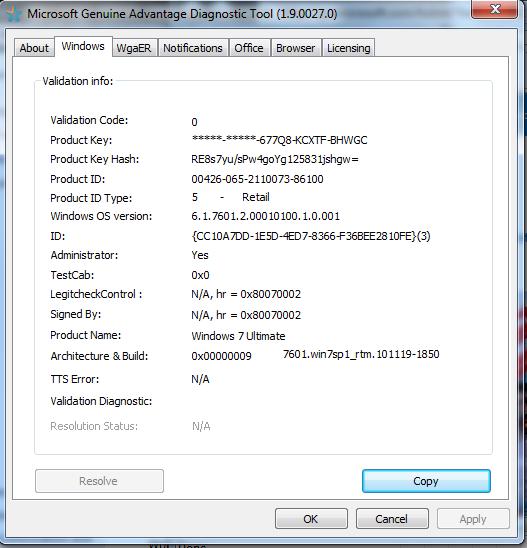Click the grayed Resolve button
The width and height of the screenshot is (527, 548).
99,481
